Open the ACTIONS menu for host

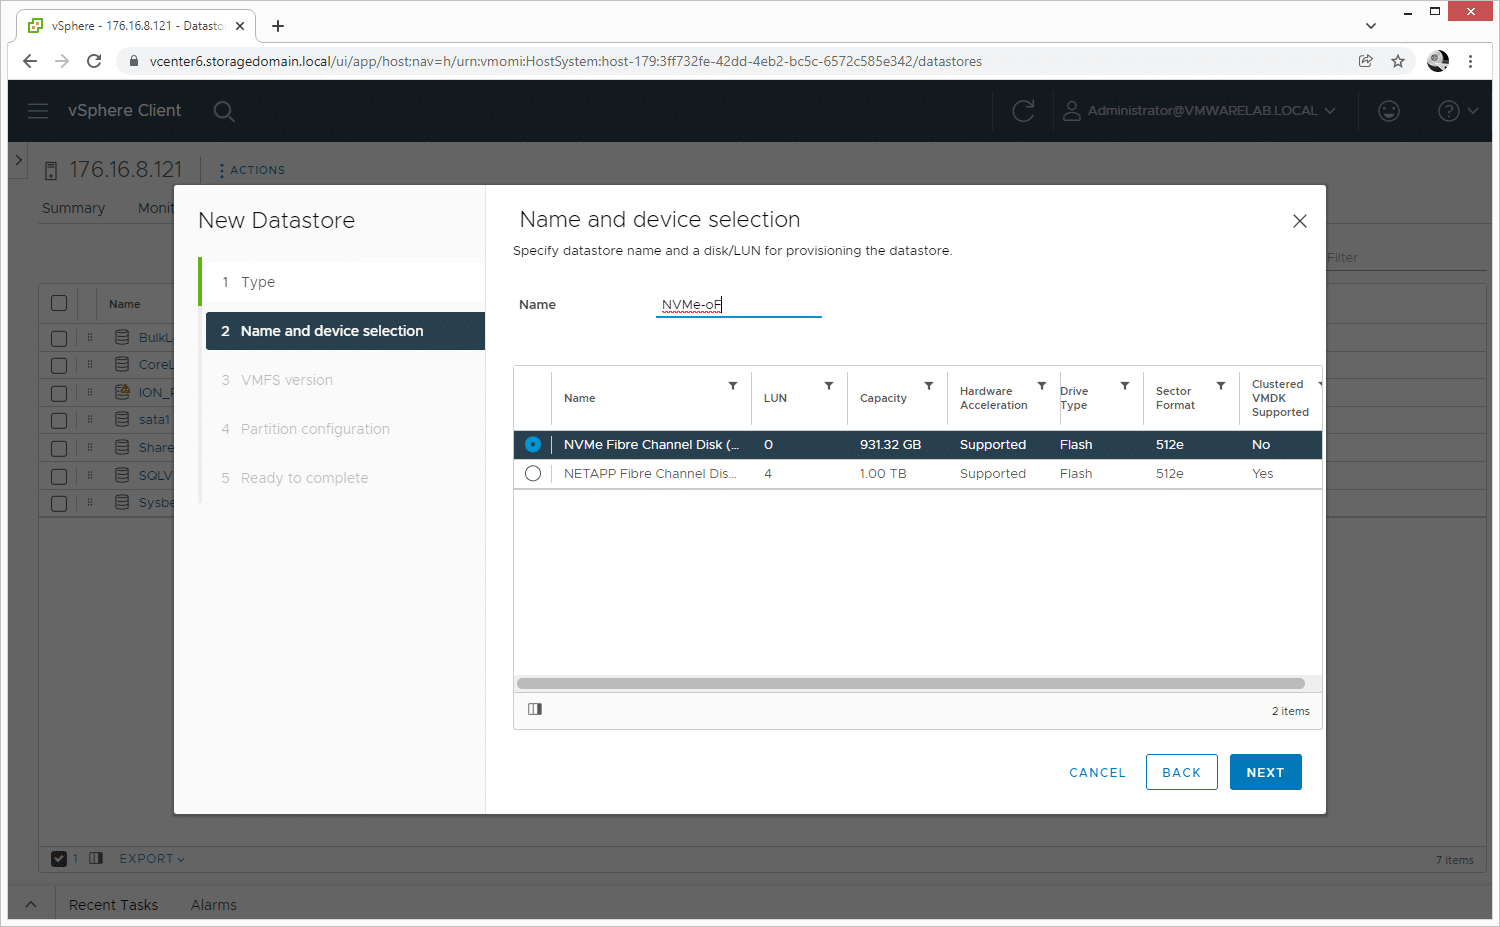pos(252,170)
